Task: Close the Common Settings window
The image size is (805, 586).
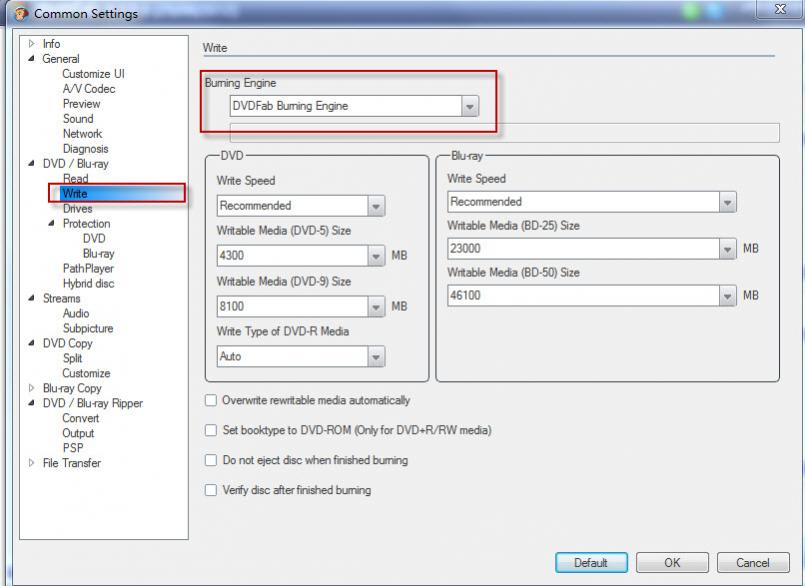Action: click(780, 9)
